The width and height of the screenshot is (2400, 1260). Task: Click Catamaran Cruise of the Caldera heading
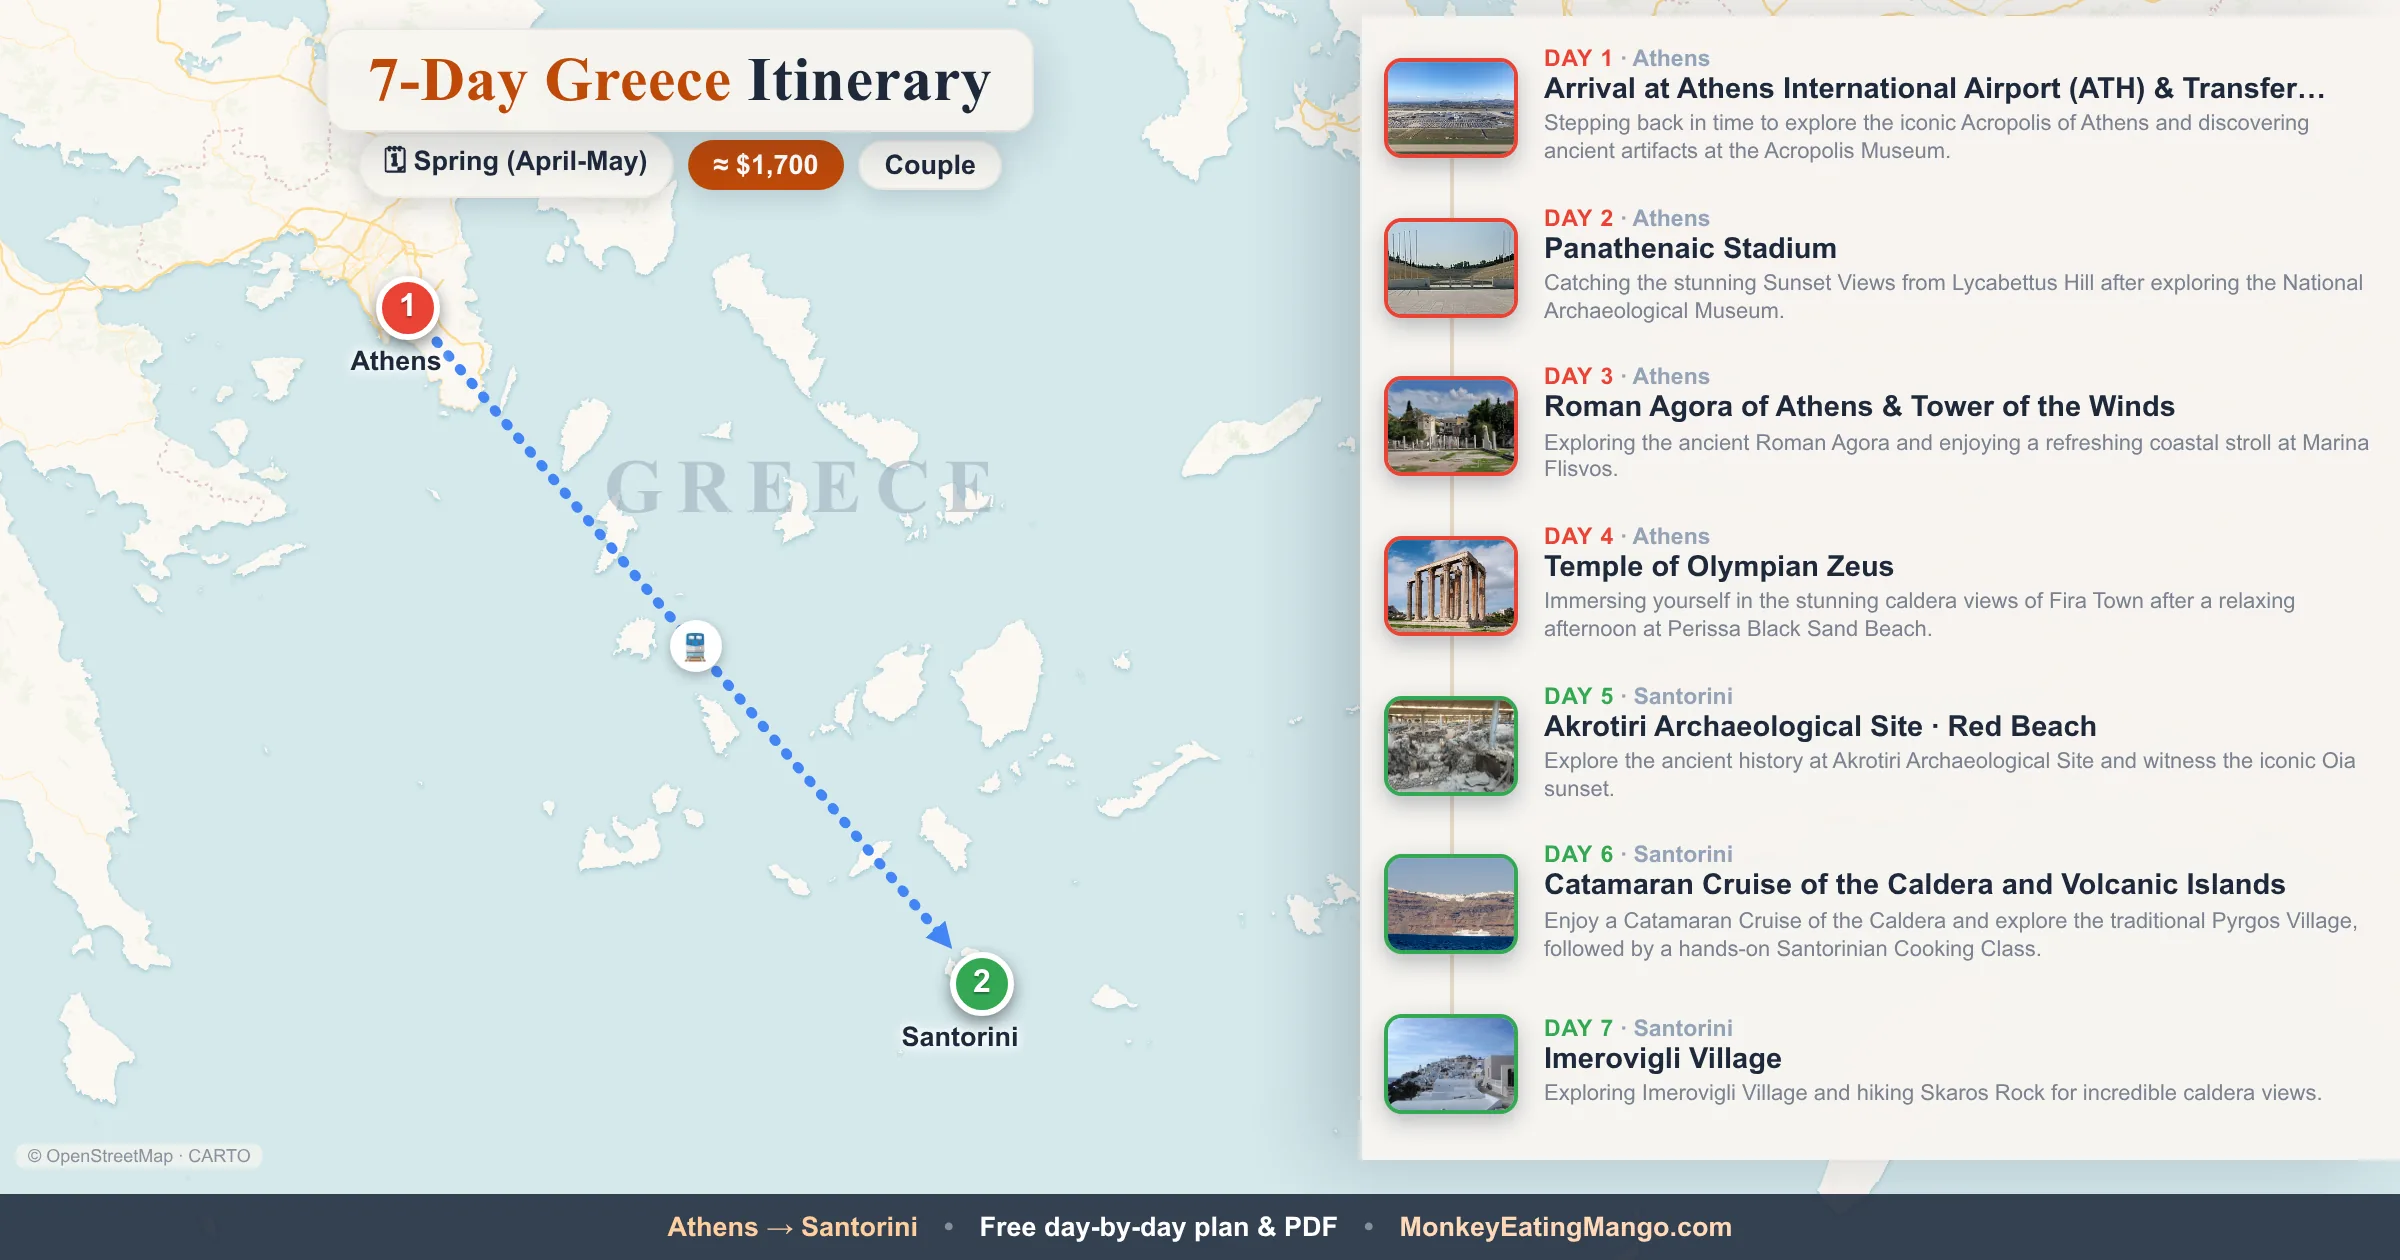click(x=1914, y=884)
